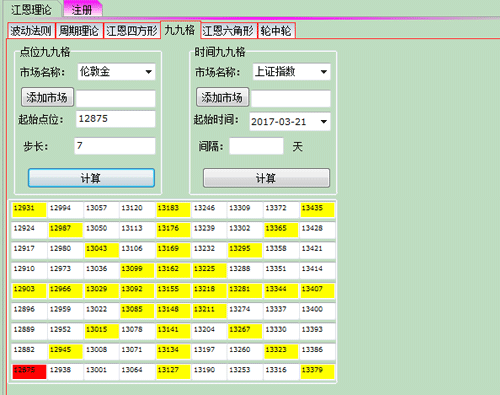Select cell 13057
This screenshot has width=500, height=395.
101,210
